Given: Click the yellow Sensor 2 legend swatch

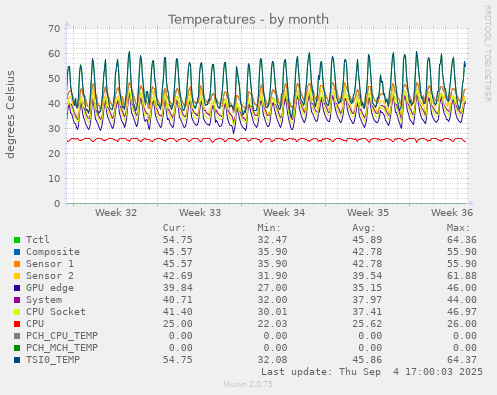Looking at the screenshot, I should [17, 276].
